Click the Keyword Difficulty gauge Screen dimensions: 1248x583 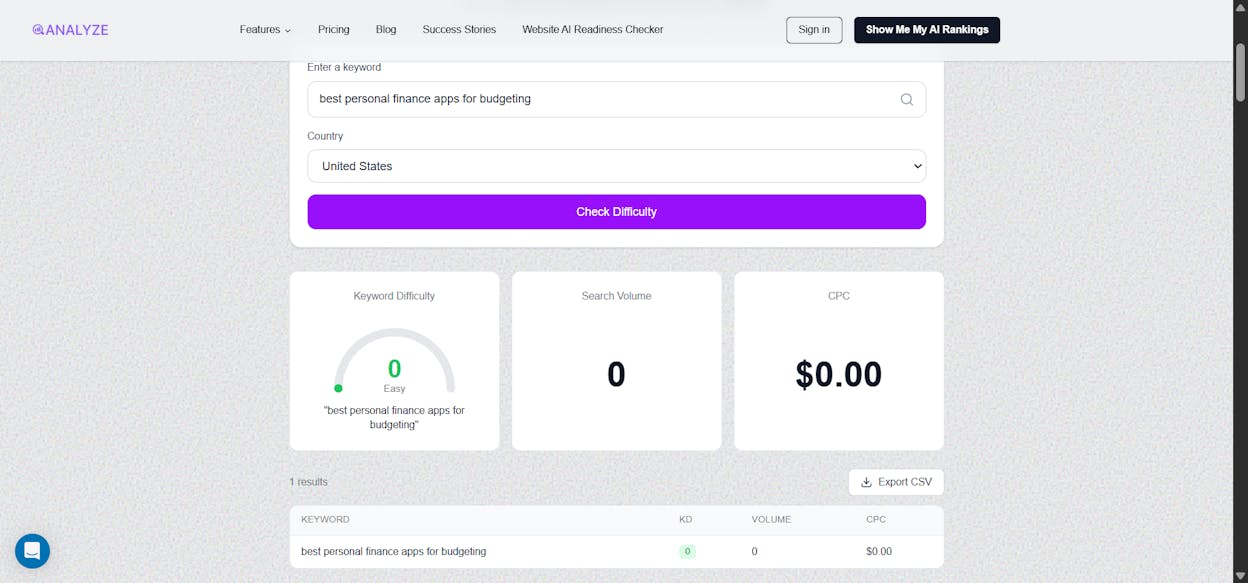click(x=394, y=362)
